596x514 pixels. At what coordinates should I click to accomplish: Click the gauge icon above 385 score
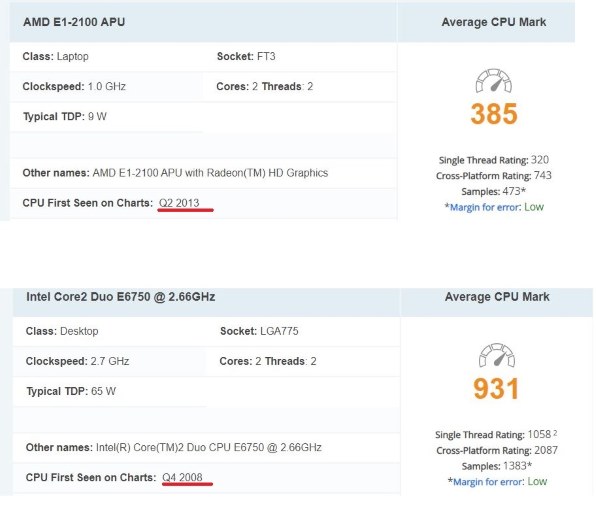493,81
